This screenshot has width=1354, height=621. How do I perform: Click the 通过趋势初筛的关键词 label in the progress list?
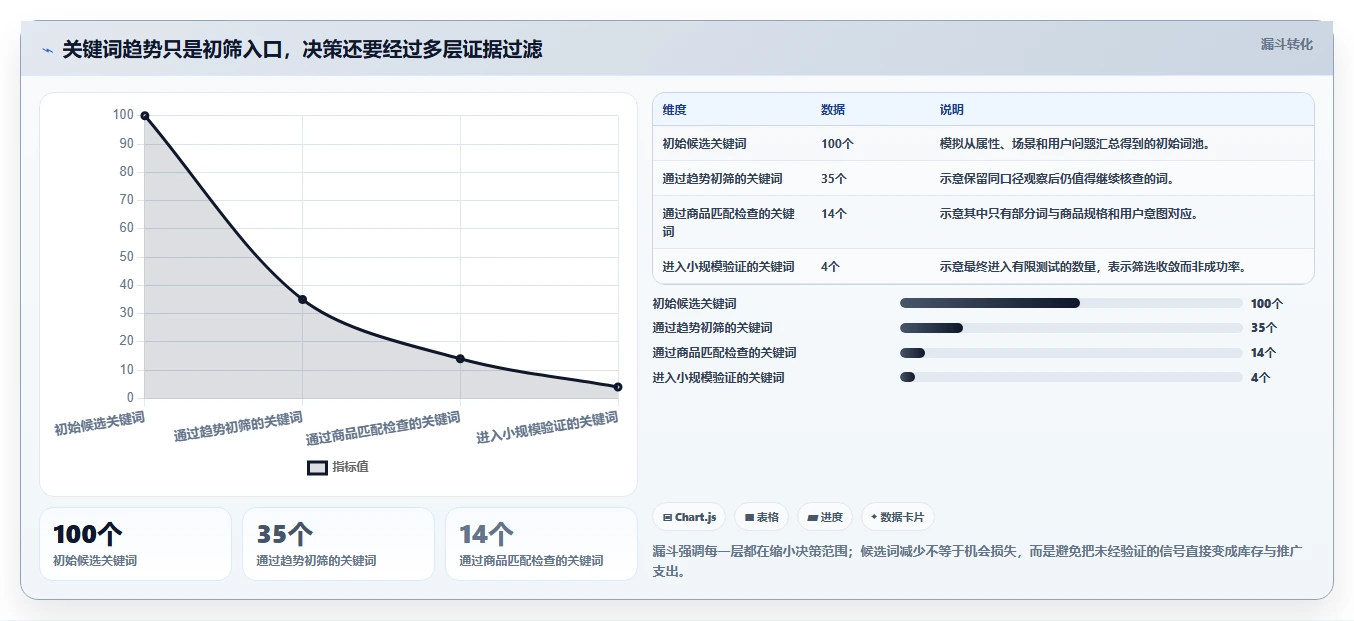point(712,328)
